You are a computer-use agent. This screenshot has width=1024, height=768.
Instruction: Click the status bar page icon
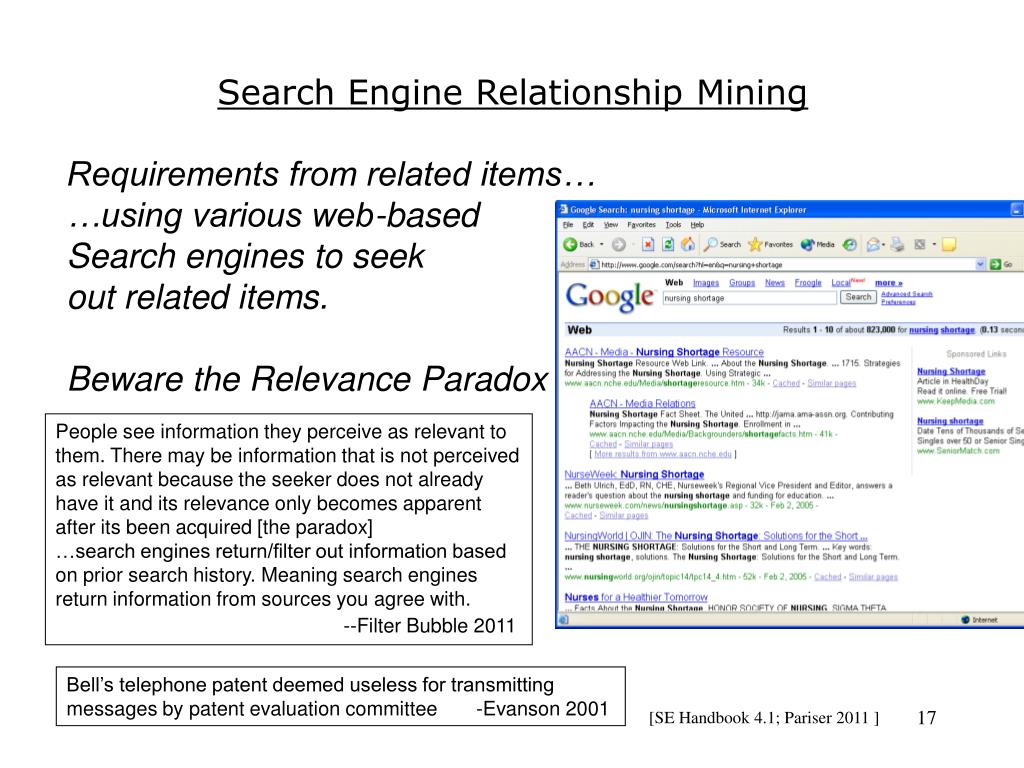point(564,620)
